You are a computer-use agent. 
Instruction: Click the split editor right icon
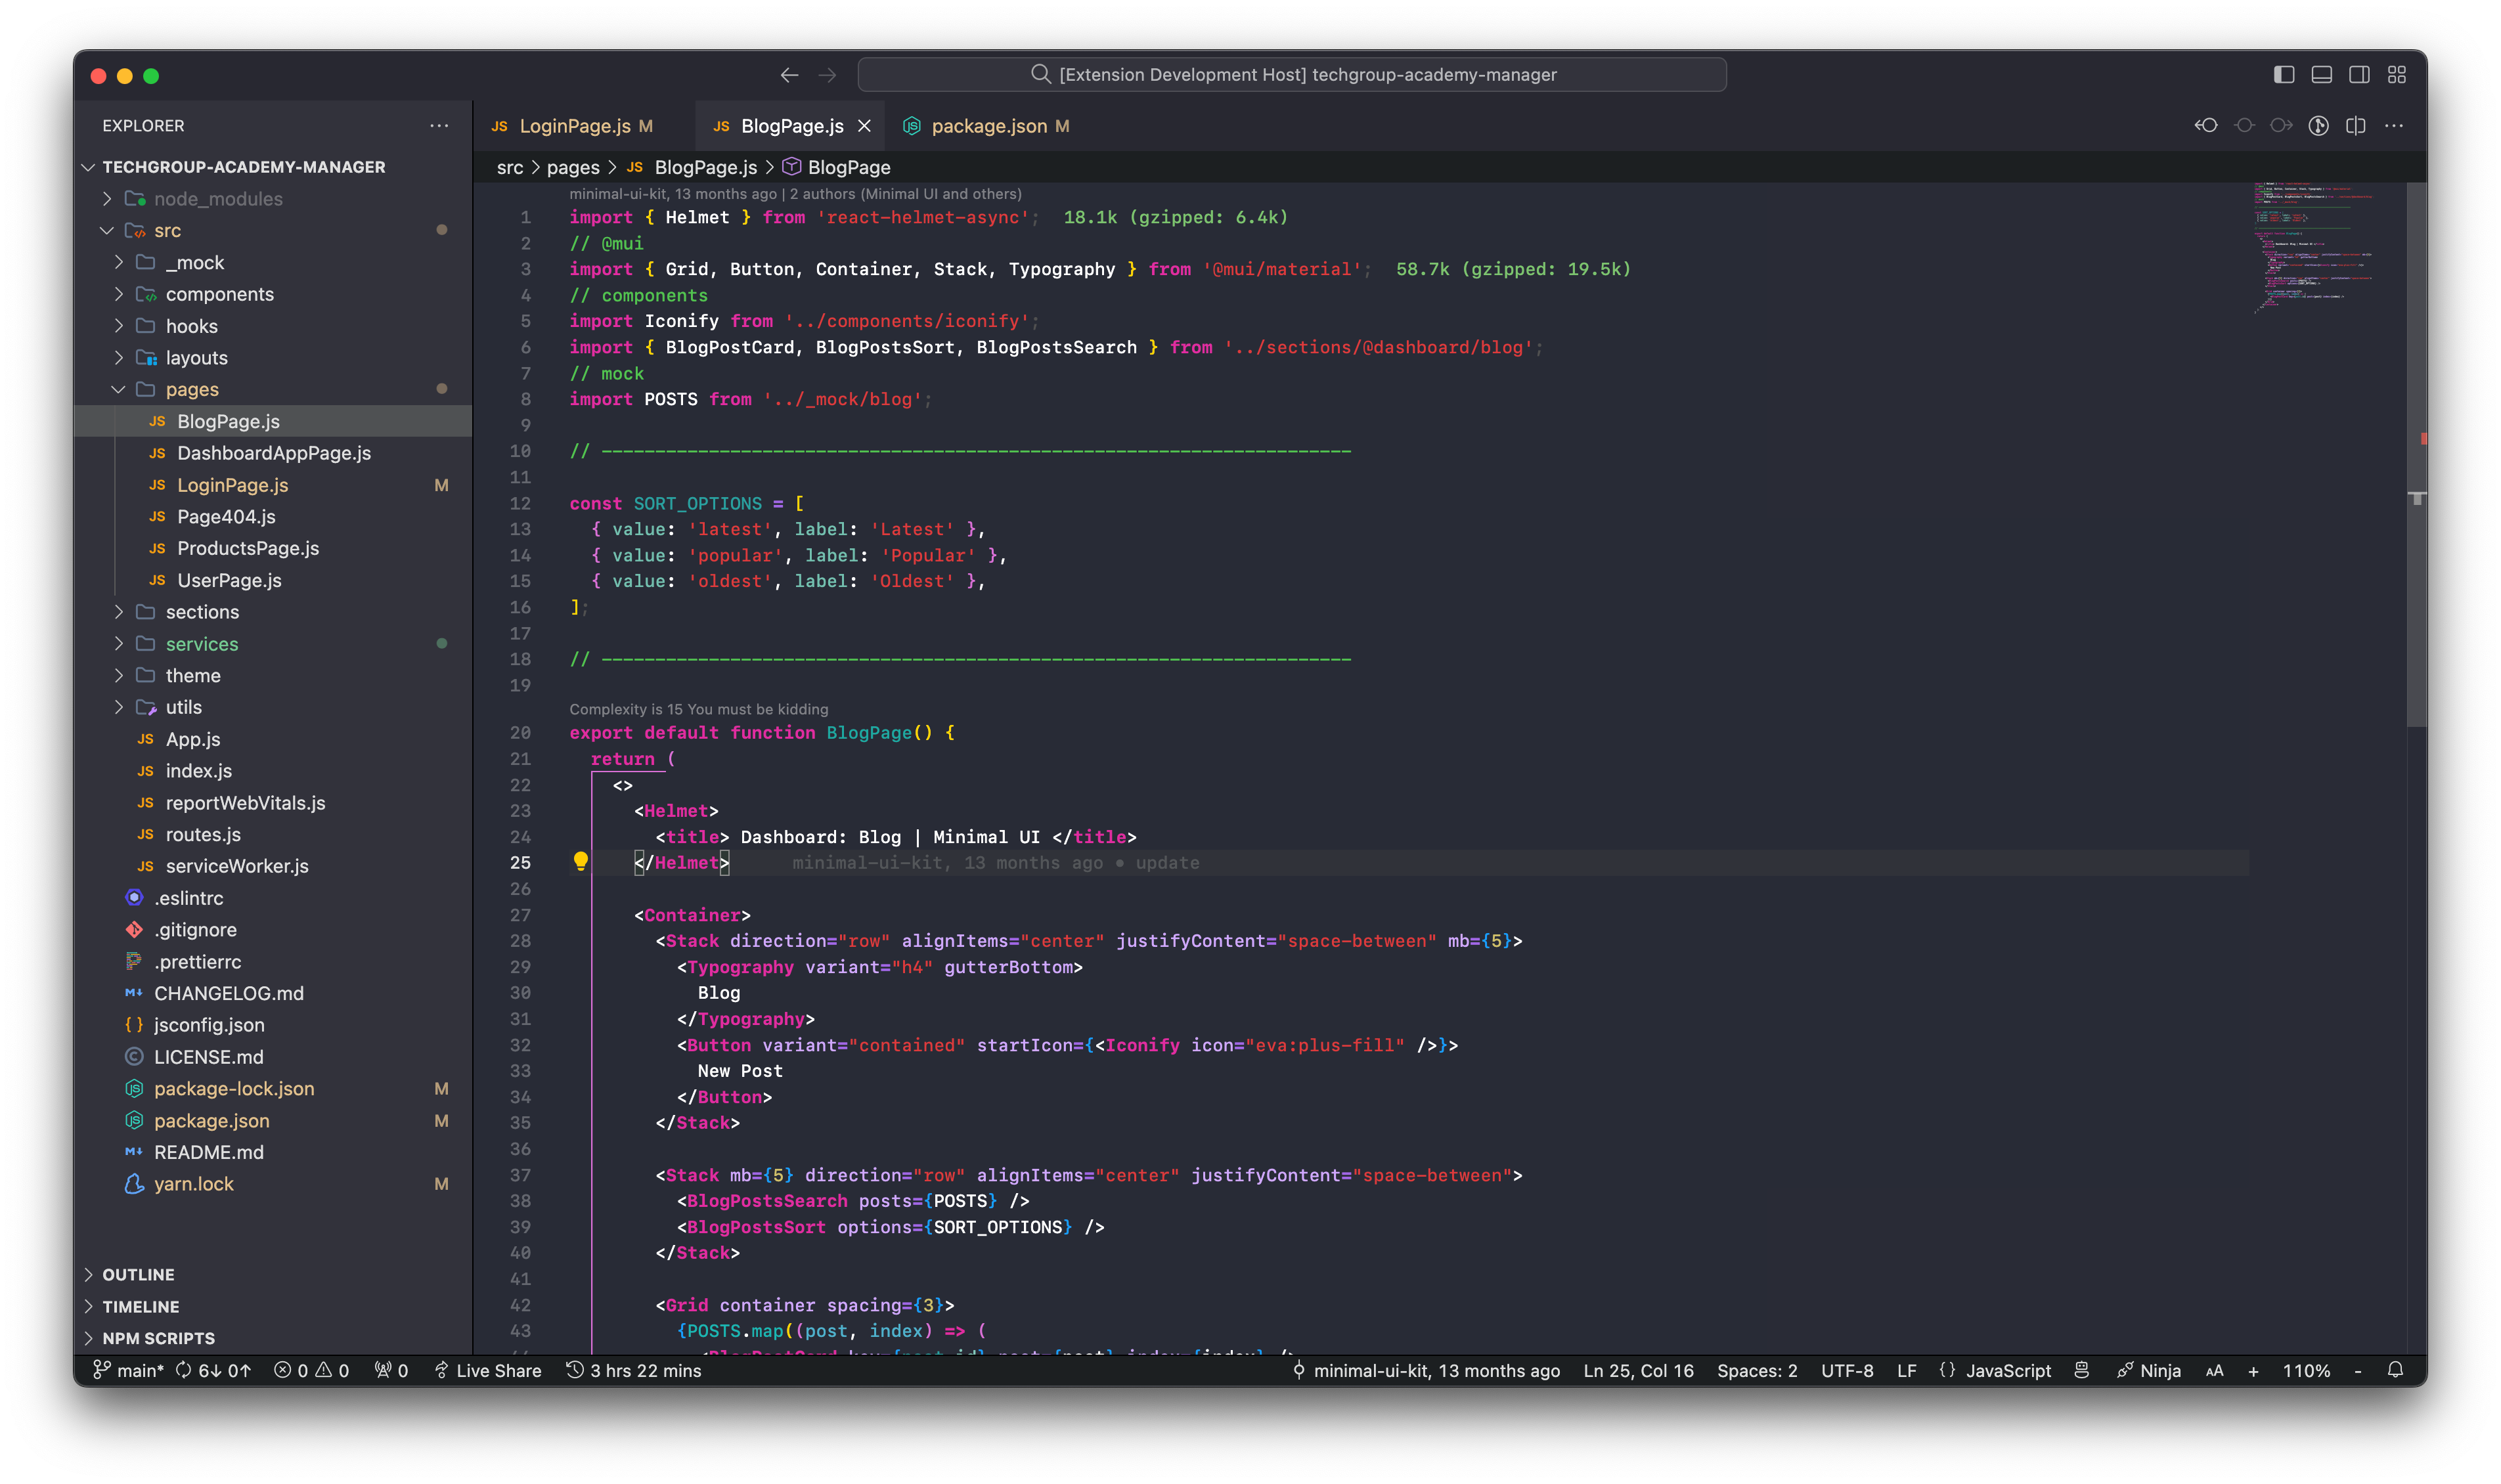(2355, 126)
